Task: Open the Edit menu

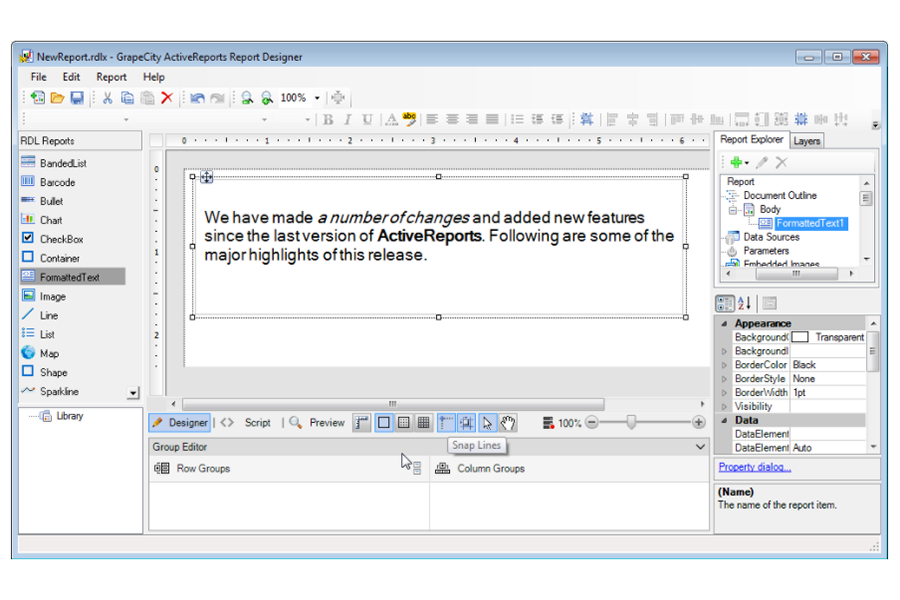Action: 71,77
